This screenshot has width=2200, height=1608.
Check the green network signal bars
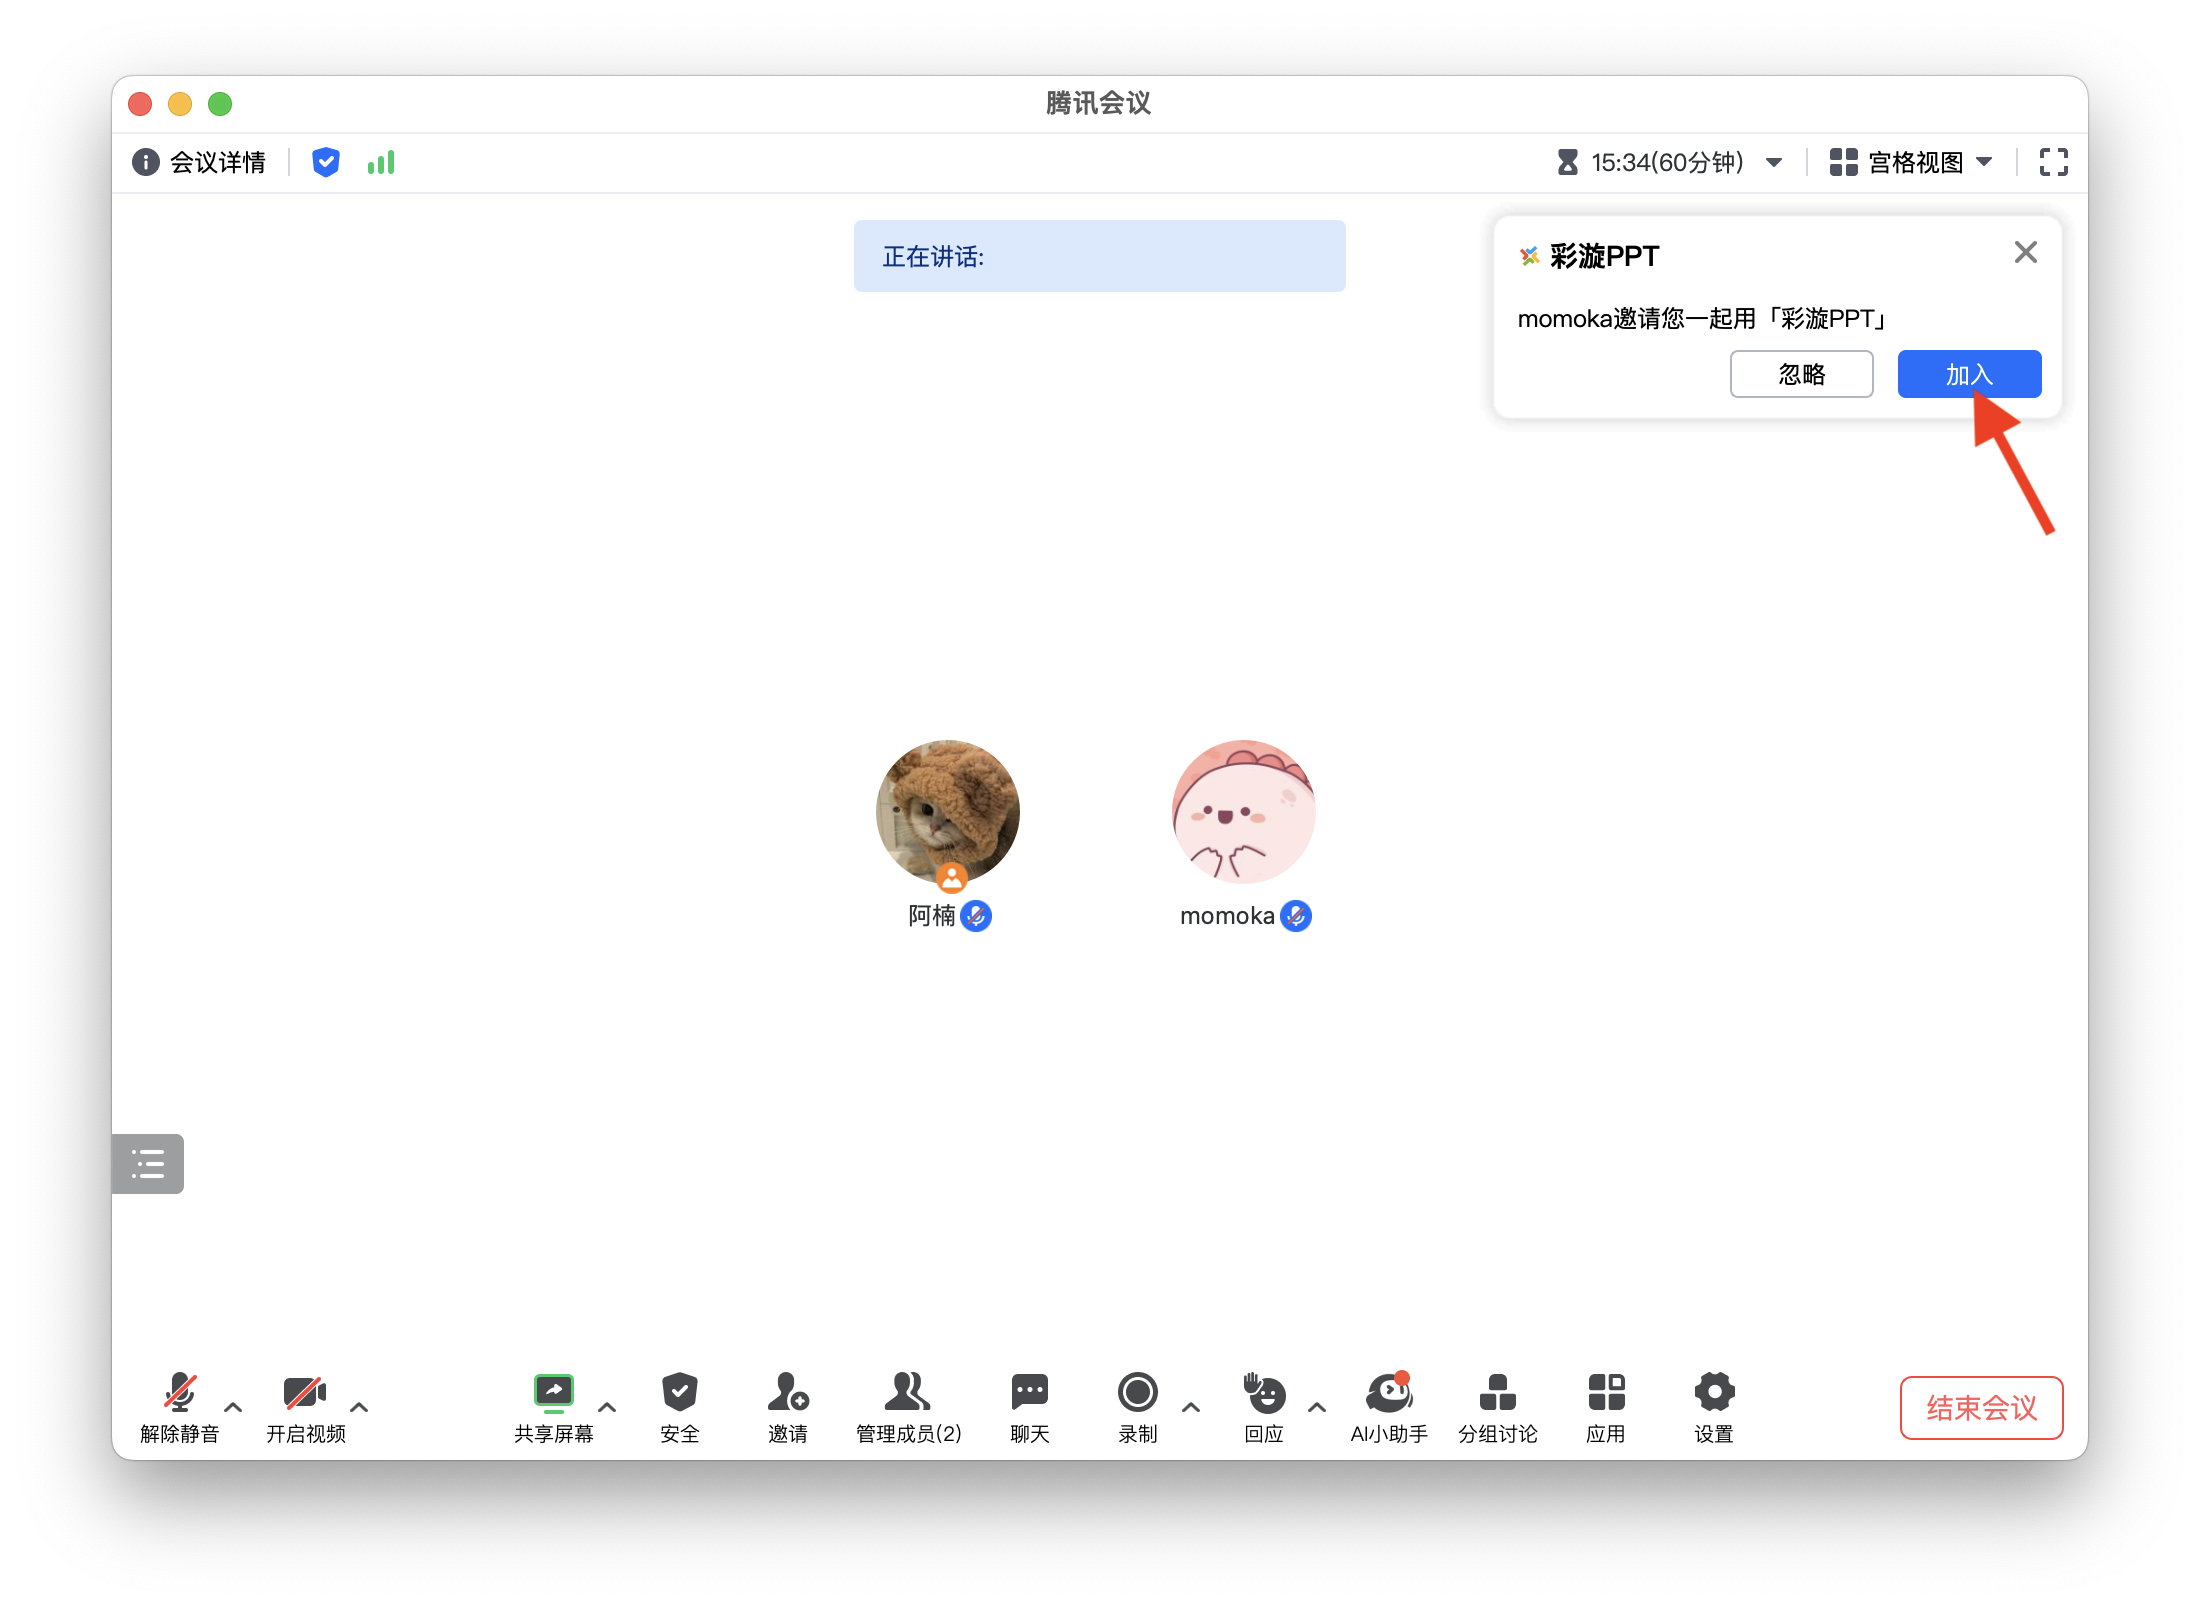pos(381,162)
